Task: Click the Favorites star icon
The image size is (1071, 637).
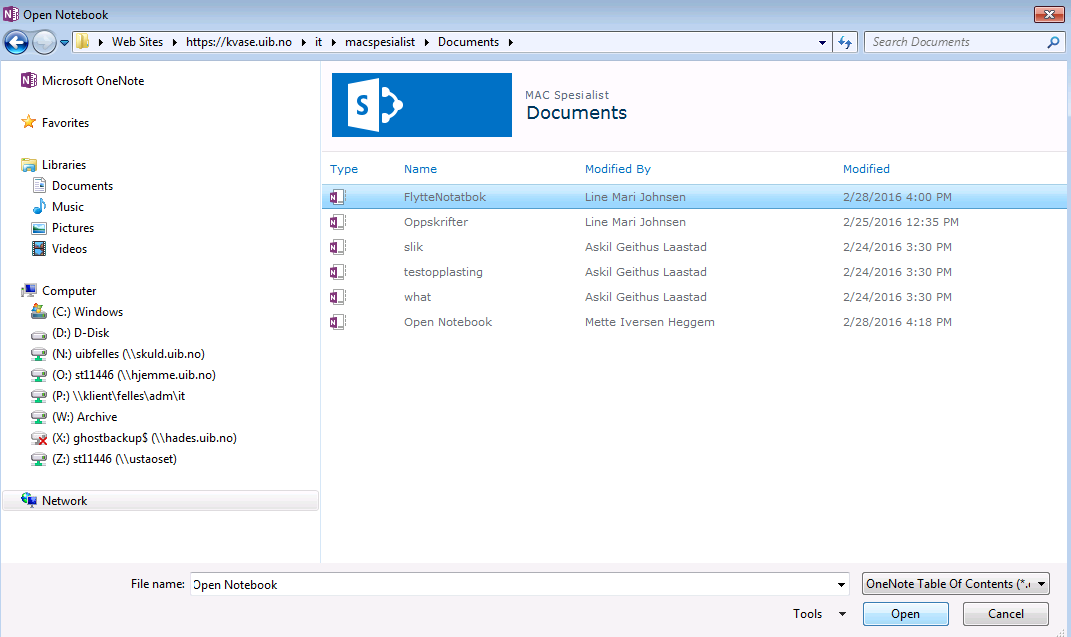Action: click(29, 123)
